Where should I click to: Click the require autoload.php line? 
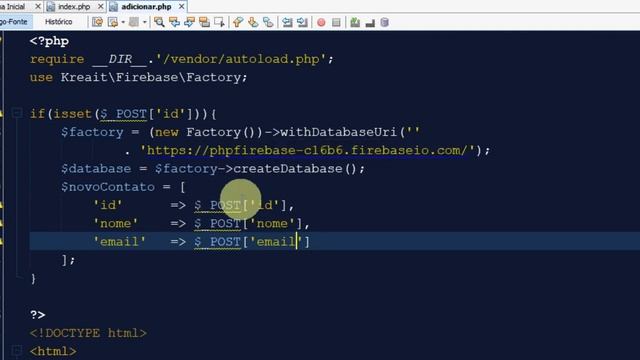182,59
